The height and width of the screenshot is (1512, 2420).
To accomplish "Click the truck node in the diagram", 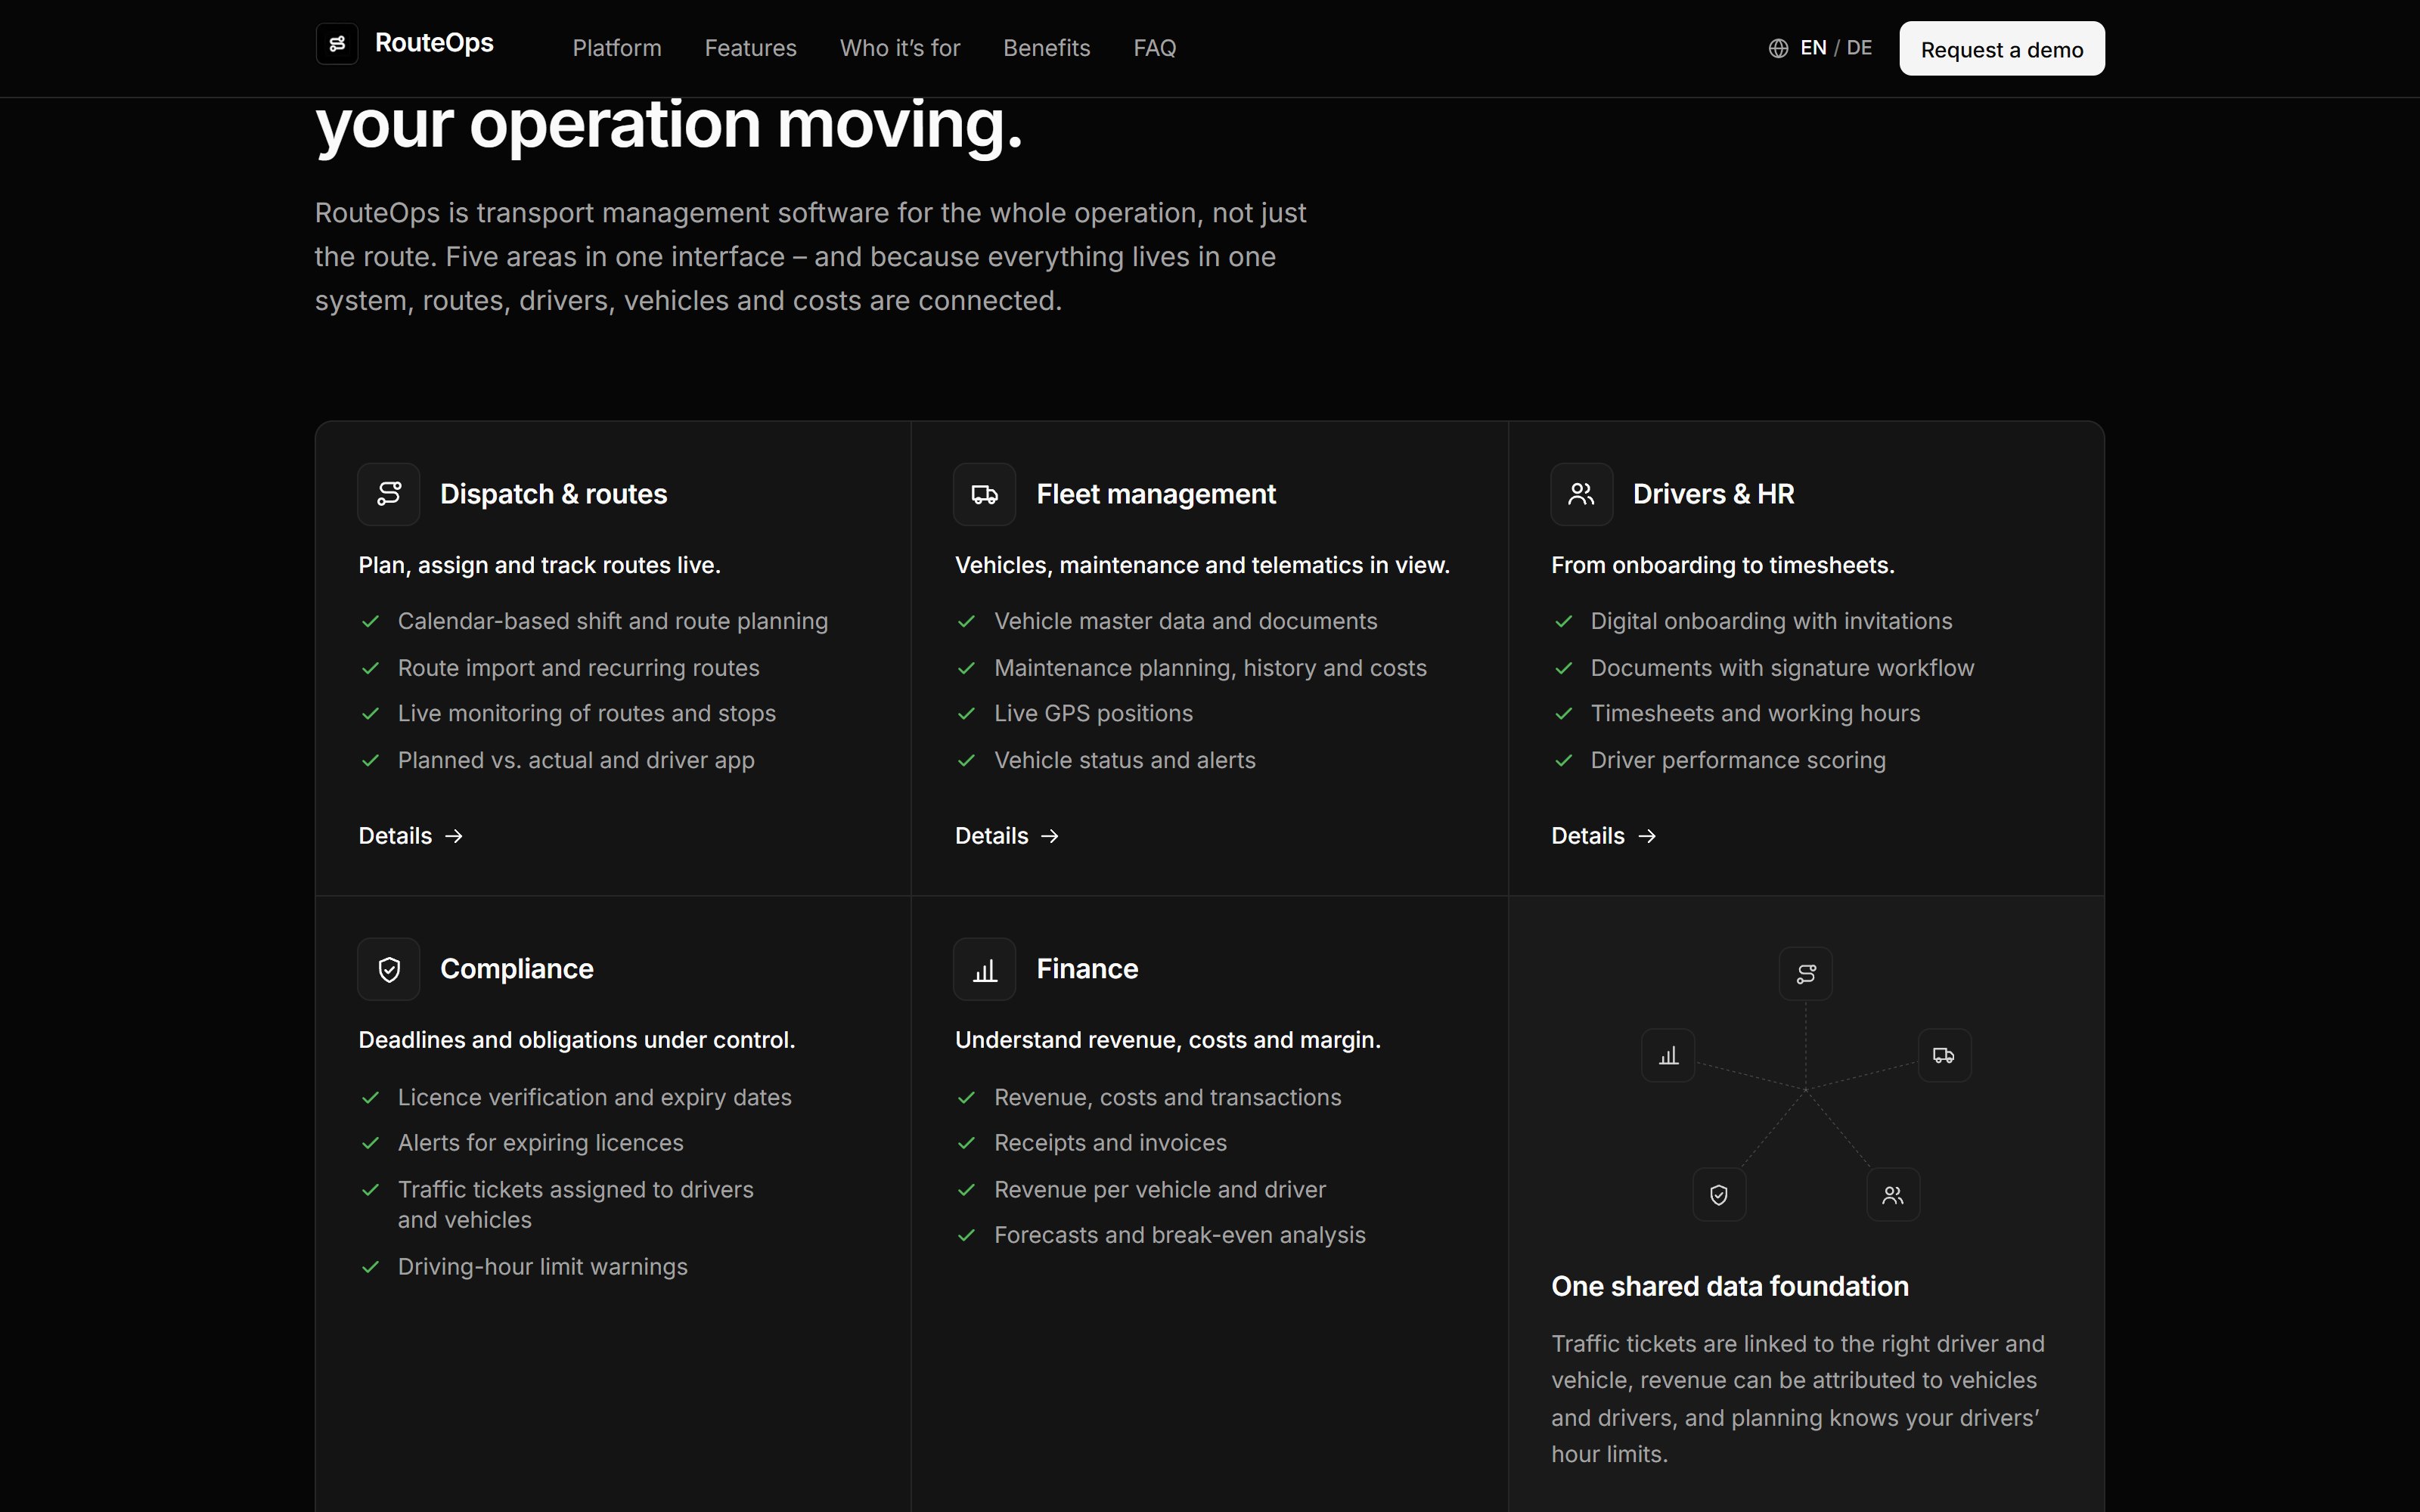I will coord(1944,1055).
